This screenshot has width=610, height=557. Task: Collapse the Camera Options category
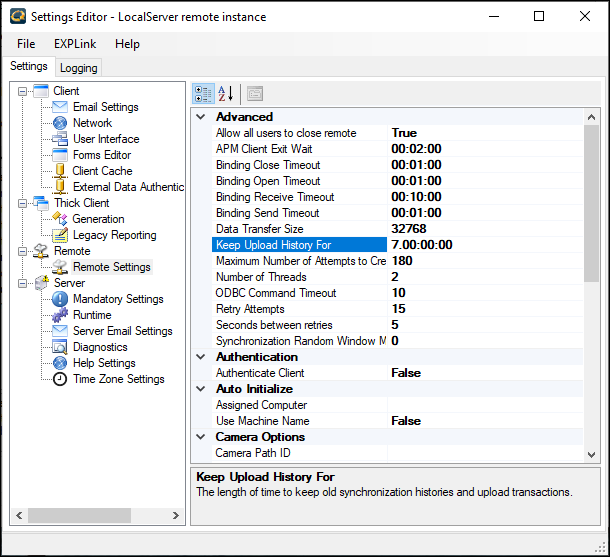point(202,437)
